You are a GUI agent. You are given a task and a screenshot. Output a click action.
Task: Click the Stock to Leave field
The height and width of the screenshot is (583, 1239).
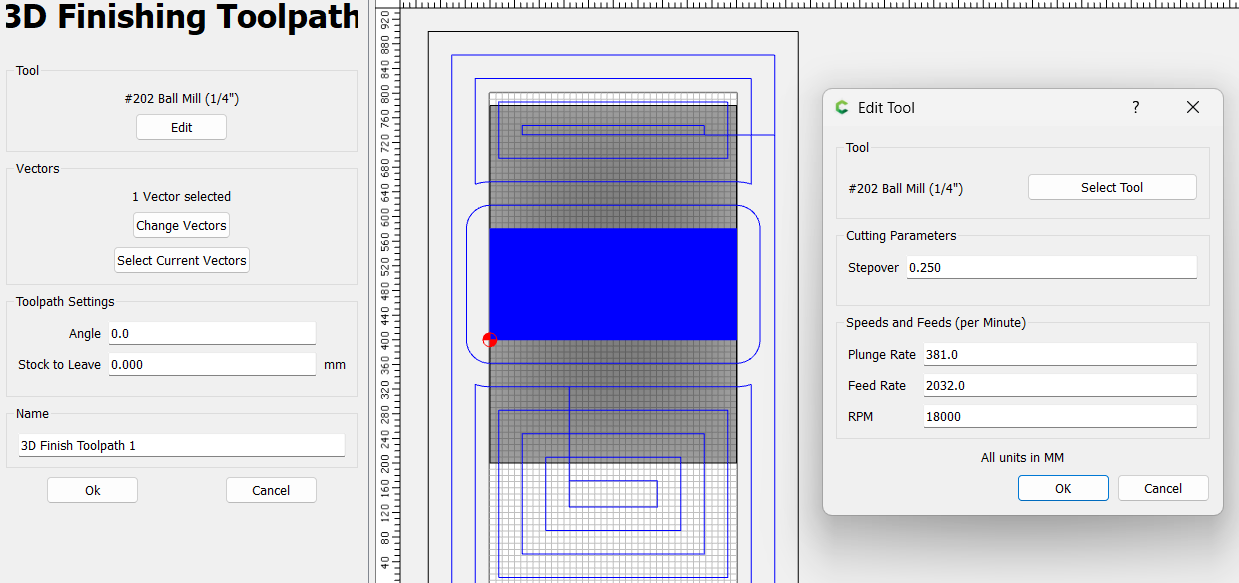(x=212, y=364)
